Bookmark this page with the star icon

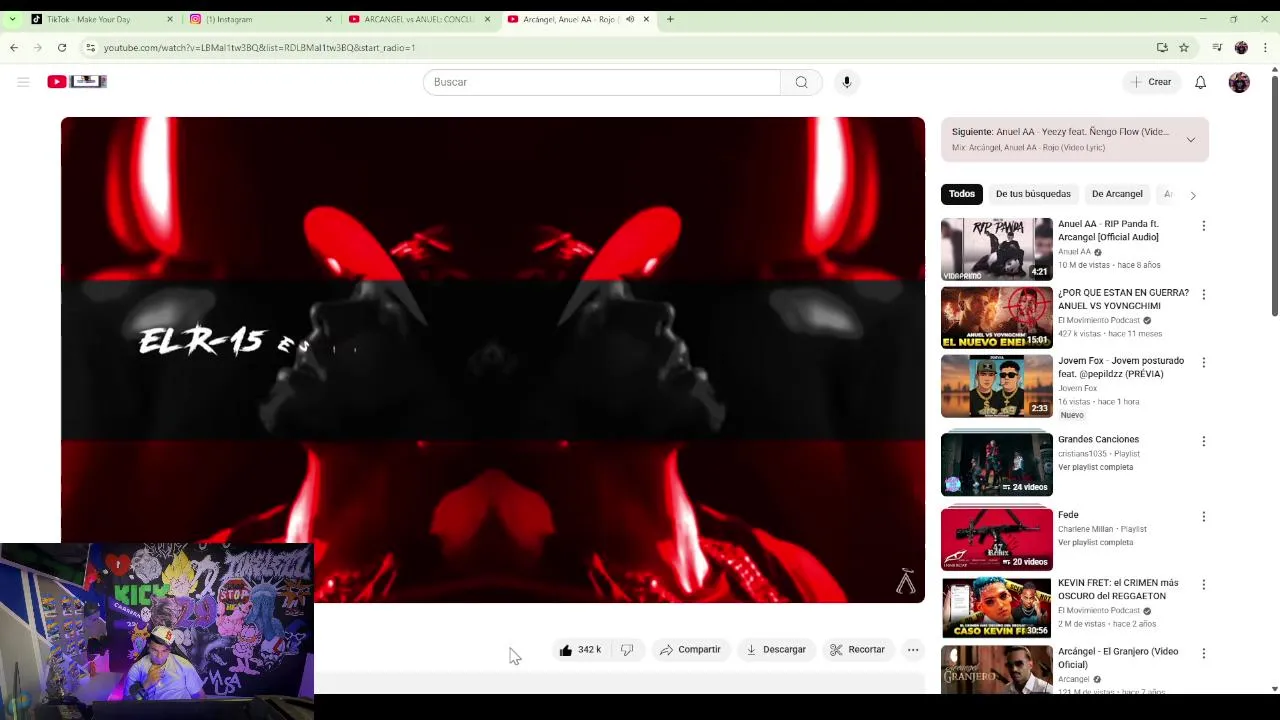[1184, 47]
